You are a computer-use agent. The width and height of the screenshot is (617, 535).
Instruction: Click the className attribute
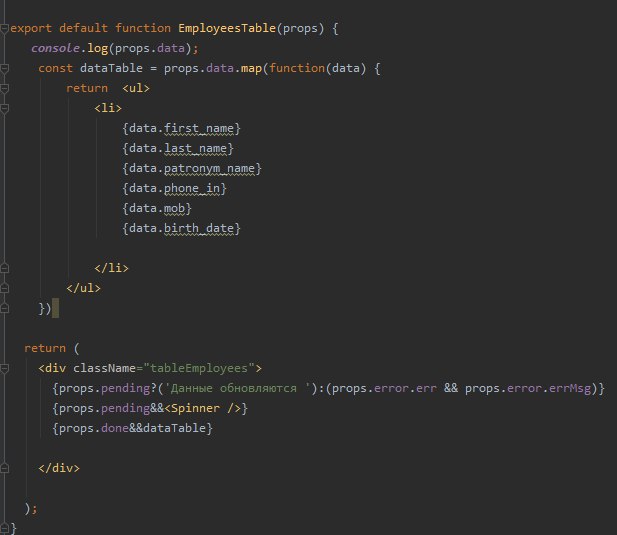pyautogui.click(x=104, y=369)
